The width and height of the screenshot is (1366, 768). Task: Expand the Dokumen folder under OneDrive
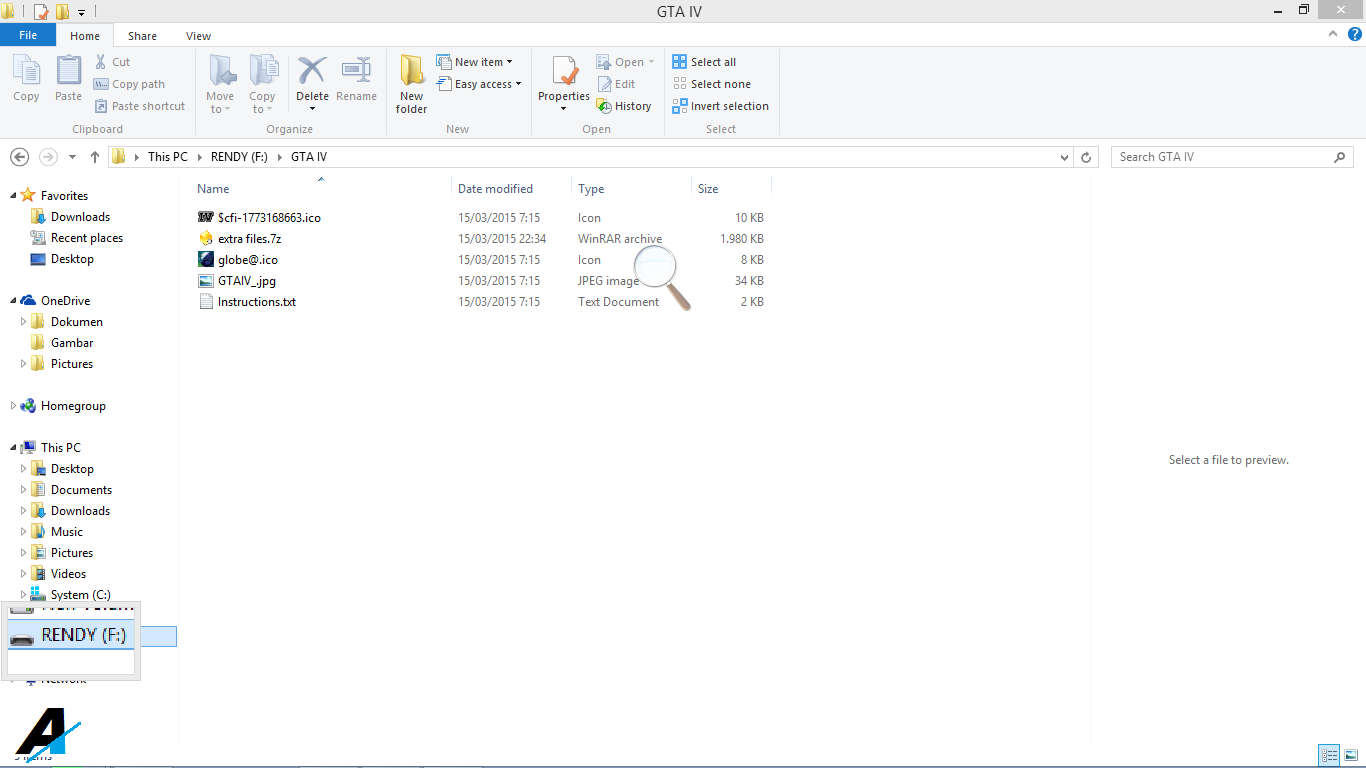(24, 322)
